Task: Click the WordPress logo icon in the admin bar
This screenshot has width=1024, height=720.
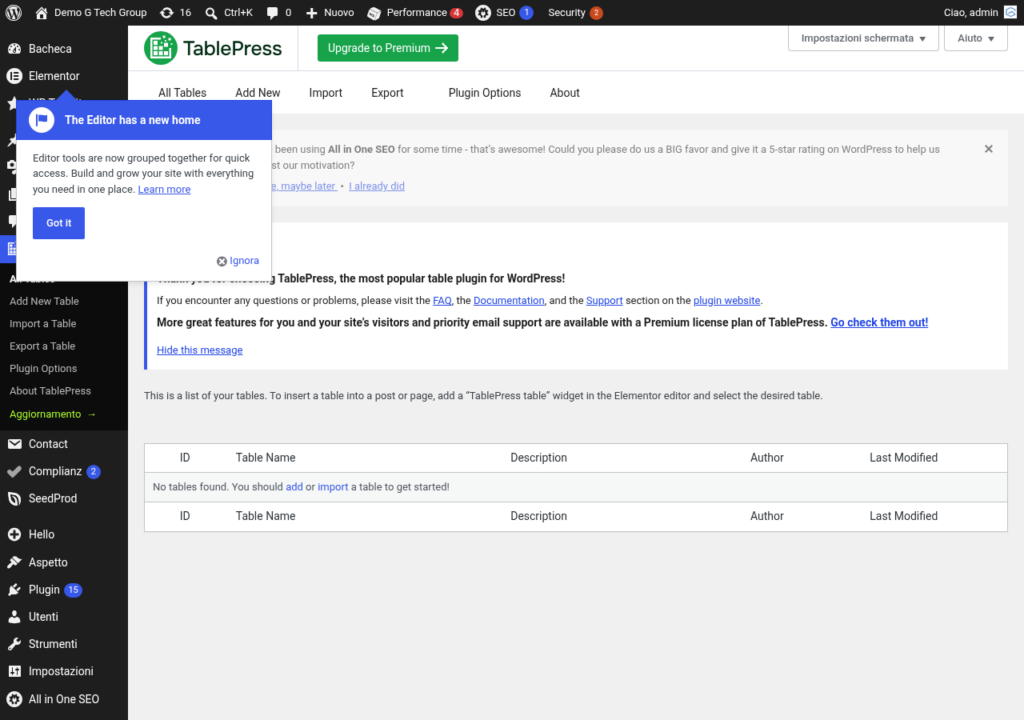Action: click(13, 12)
